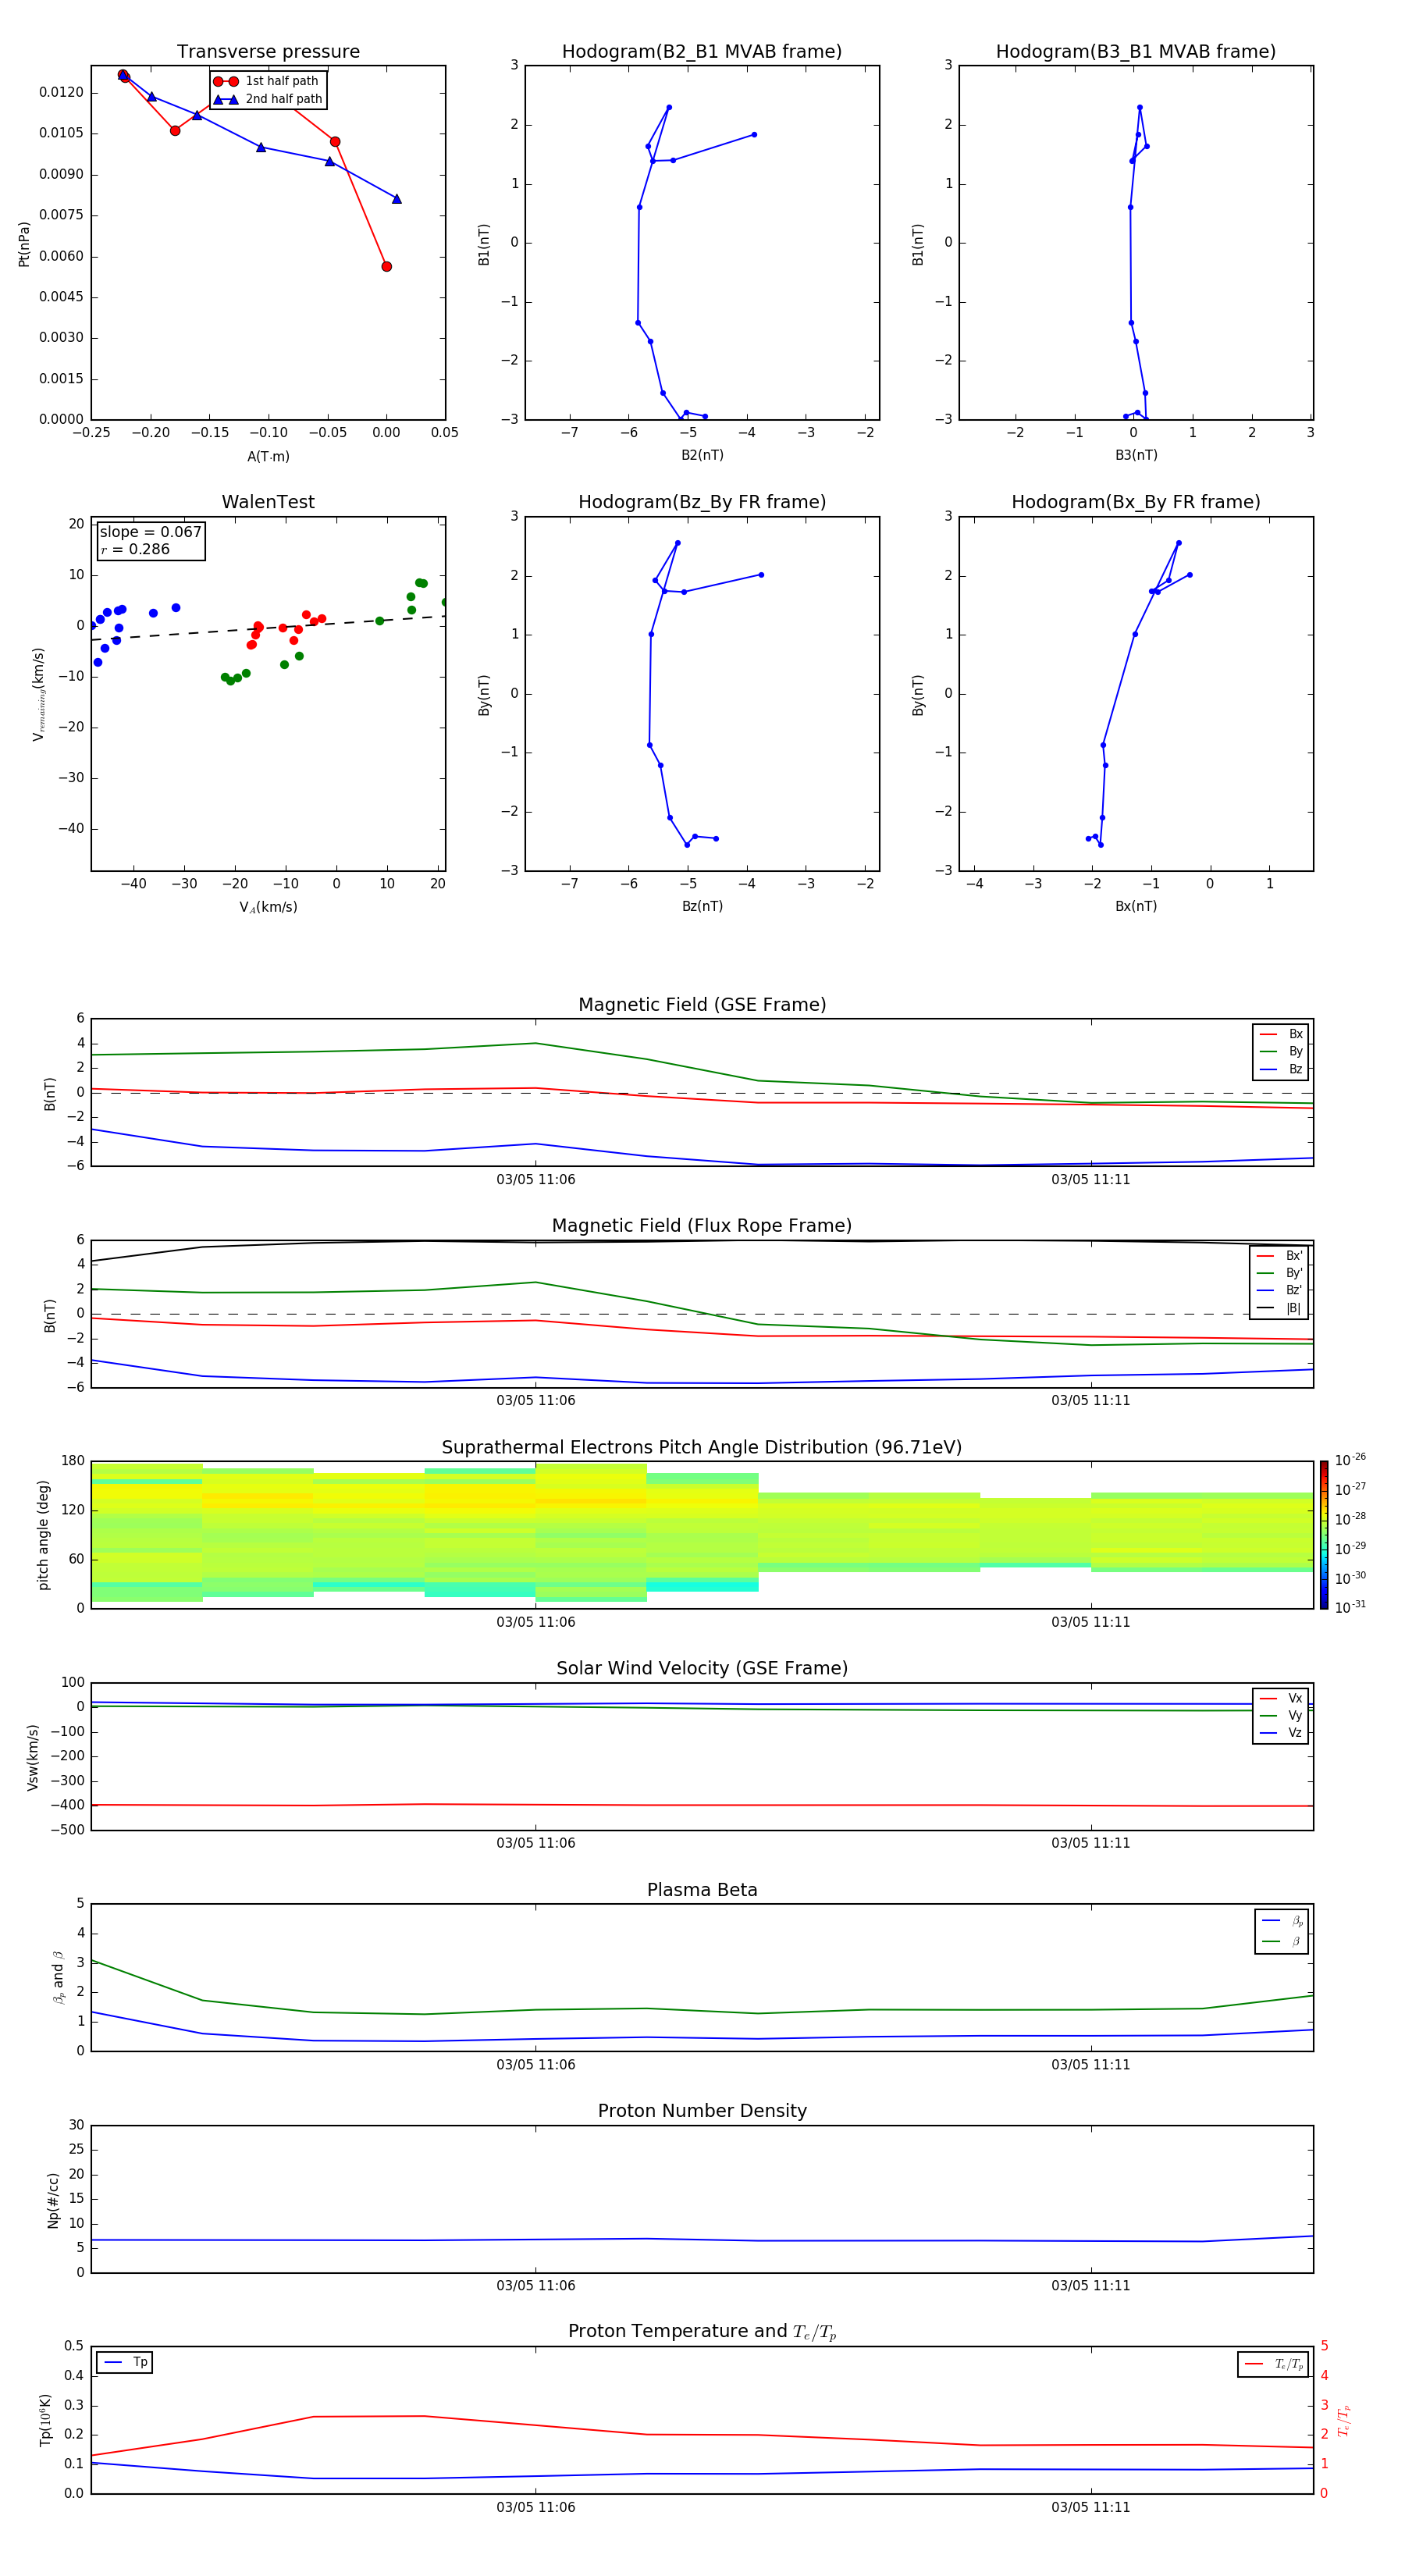Image resolution: width=1405 pixels, height=2576 pixels.
Task: Click the Suprathermal Electrons Pitch Angle Distribution title
Action: 702,1447
